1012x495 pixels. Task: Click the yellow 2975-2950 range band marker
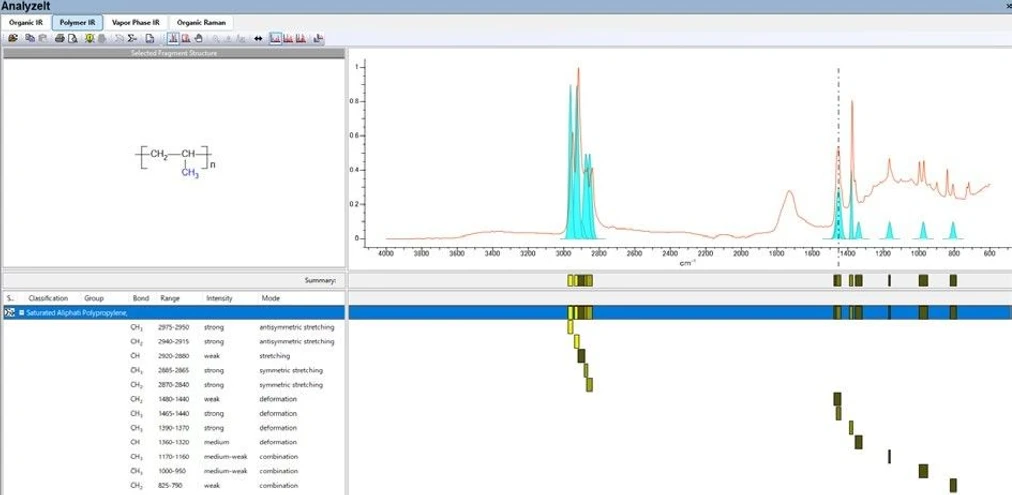pyautogui.click(x=571, y=327)
